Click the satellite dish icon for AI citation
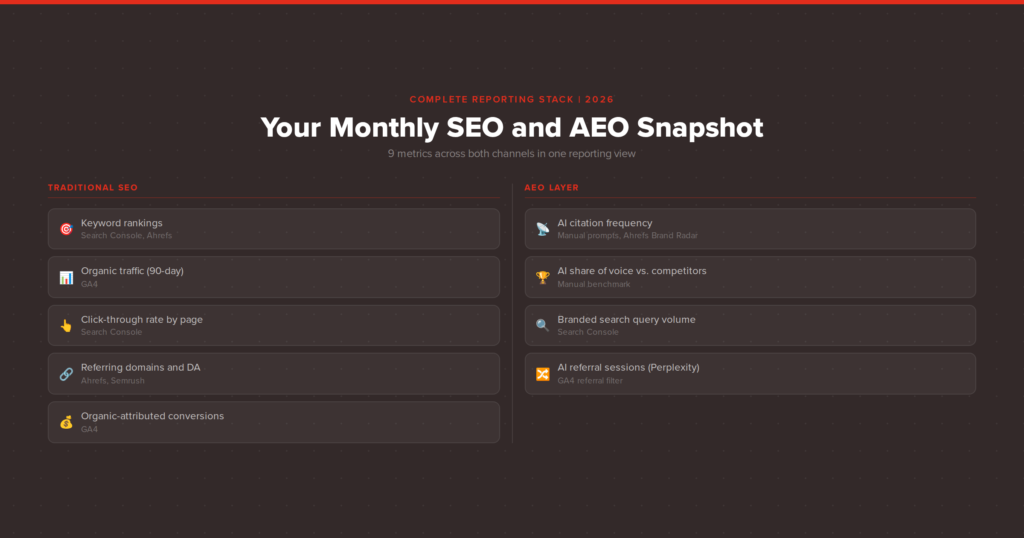 pos(542,229)
